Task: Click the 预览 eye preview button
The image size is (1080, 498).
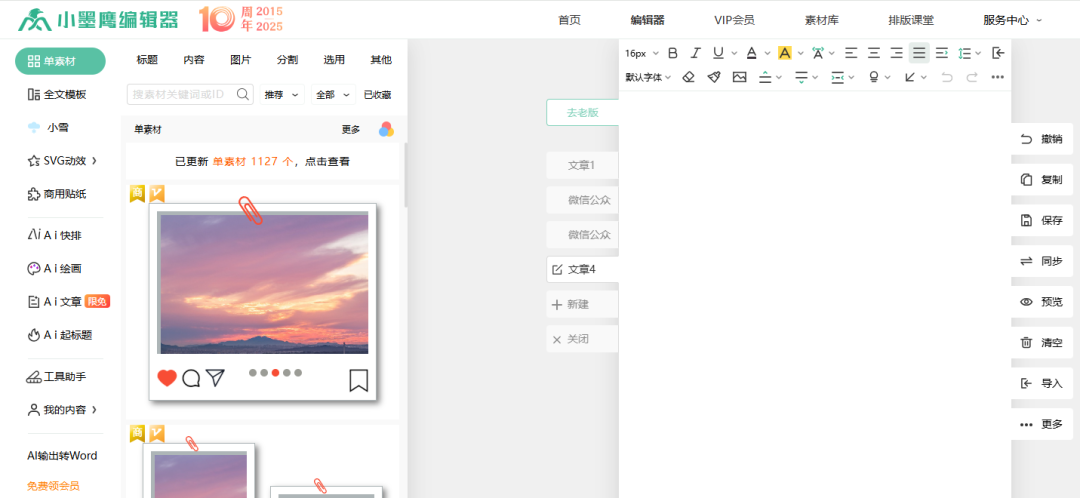Action: click(1041, 302)
